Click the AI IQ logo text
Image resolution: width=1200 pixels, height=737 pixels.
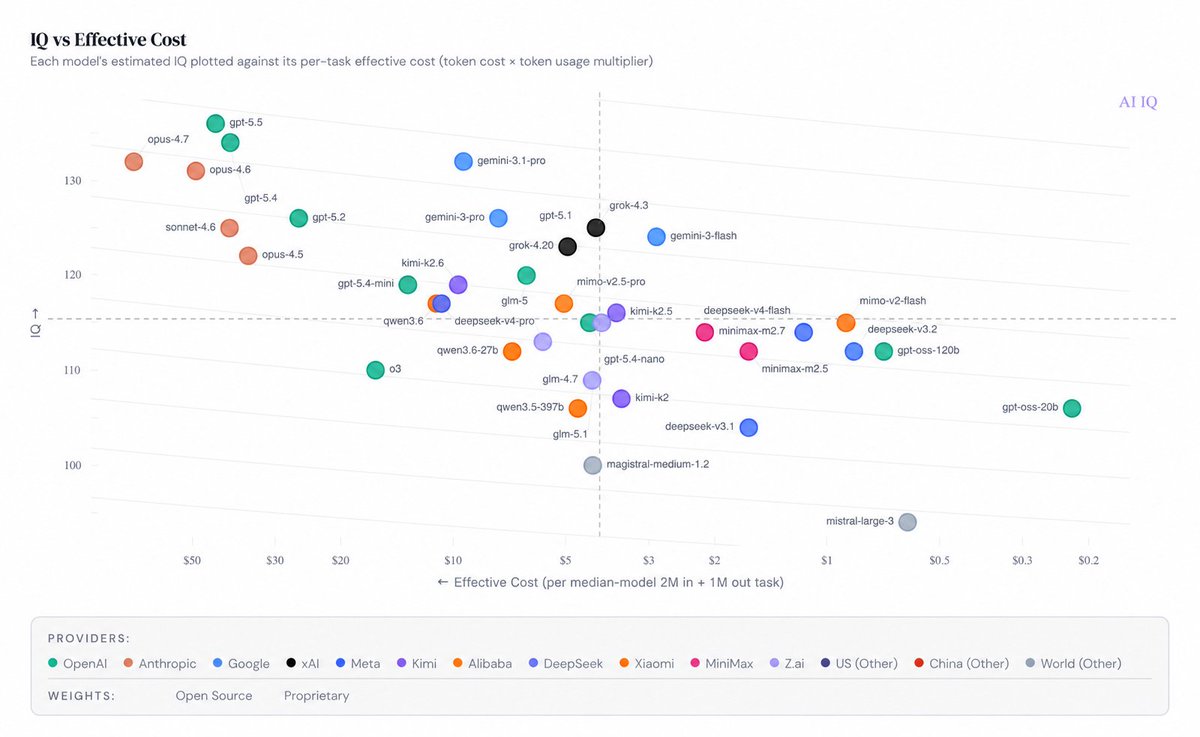(1138, 102)
